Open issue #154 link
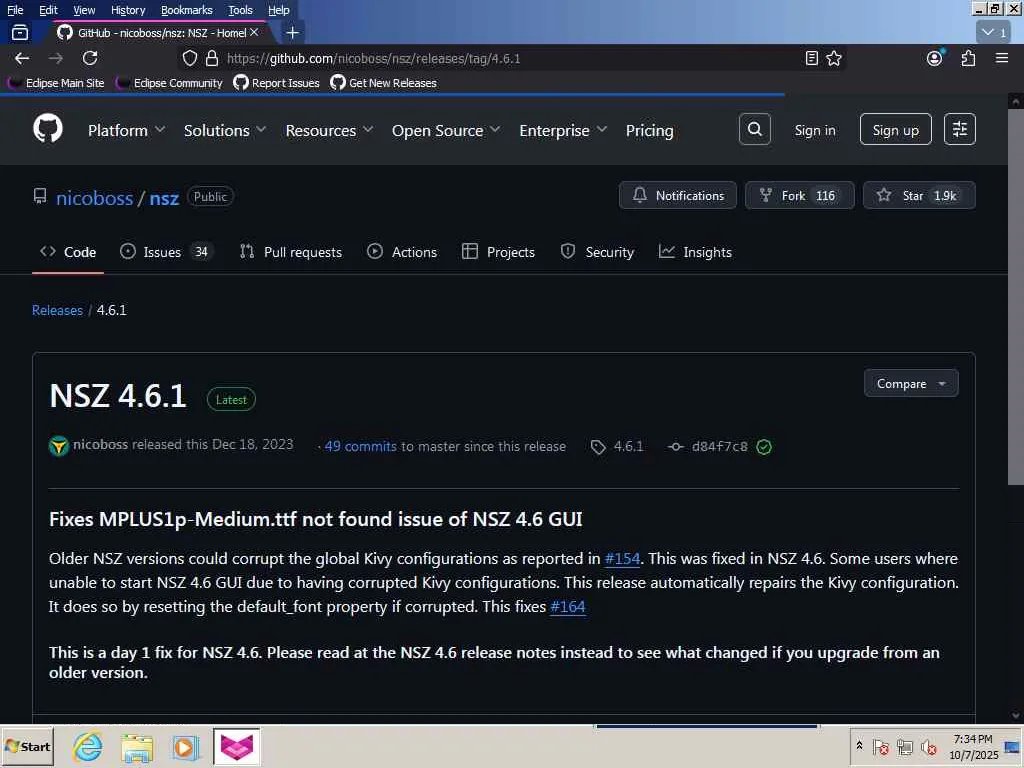Screen dimensions: 1024x768 [x=622, y=558]
